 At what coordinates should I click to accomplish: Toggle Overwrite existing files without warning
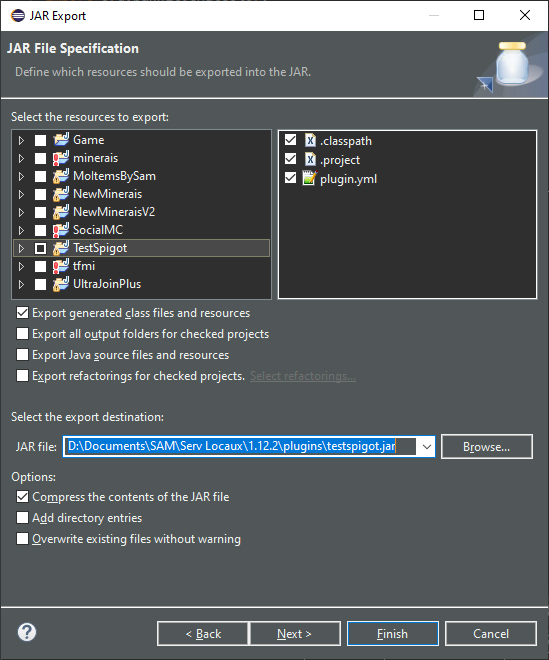(22, 538)
